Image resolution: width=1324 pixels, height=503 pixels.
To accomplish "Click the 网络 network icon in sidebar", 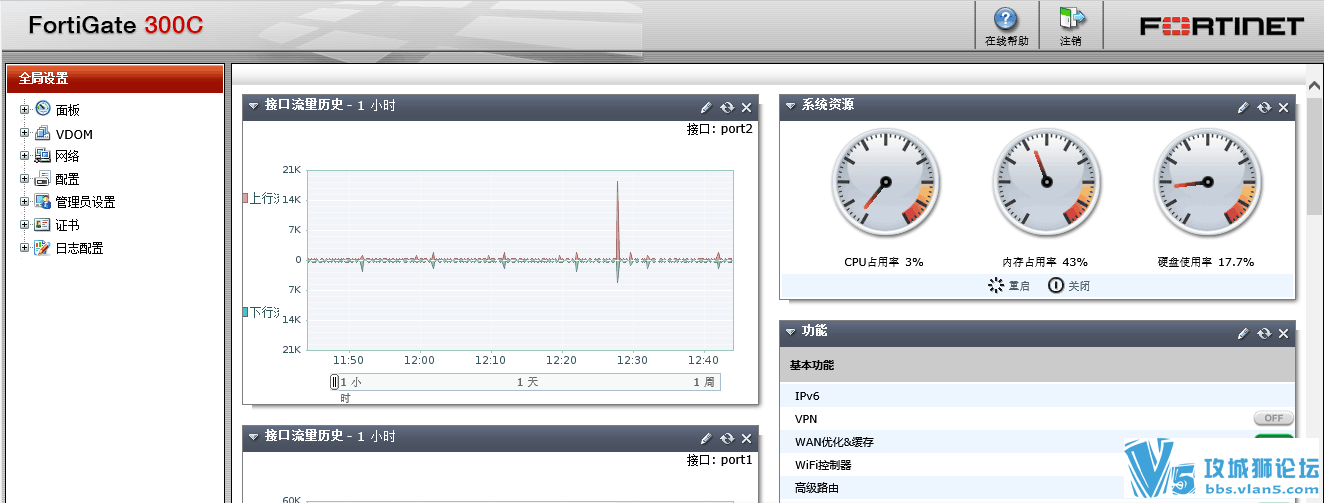I will (42, 156).
